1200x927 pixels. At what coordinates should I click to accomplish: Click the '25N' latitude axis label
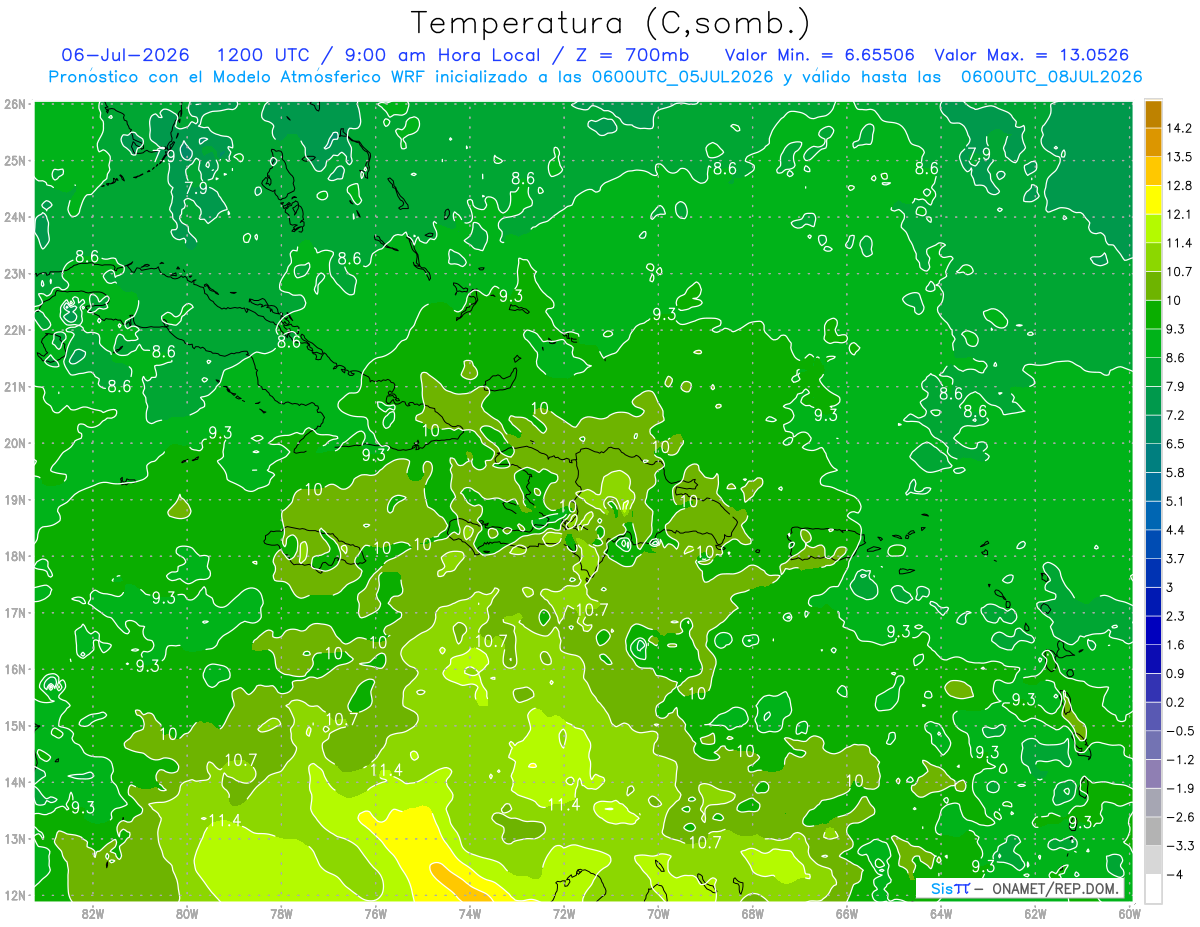14,160
